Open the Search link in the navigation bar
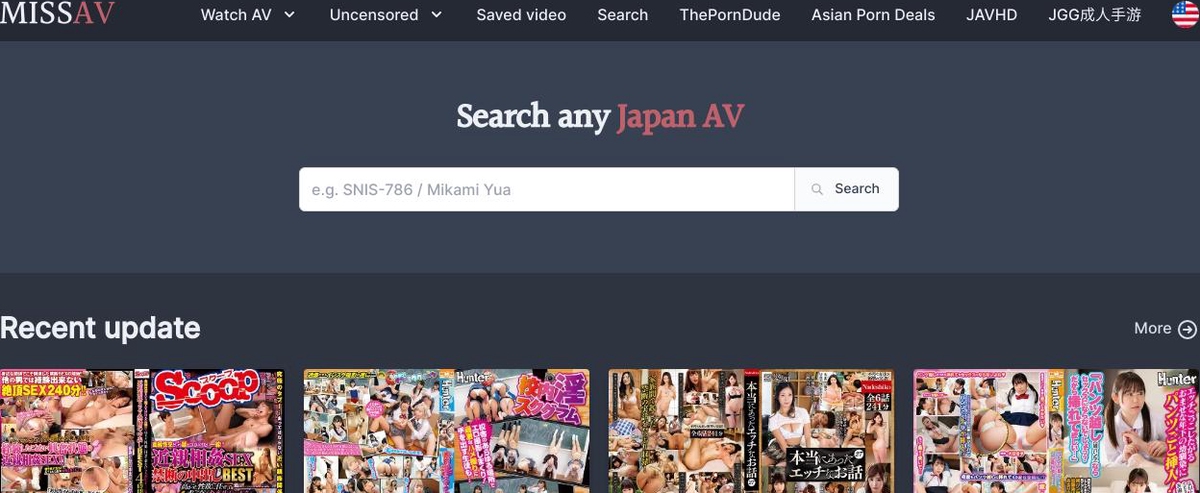1200x493 pixels. point(623,15)
